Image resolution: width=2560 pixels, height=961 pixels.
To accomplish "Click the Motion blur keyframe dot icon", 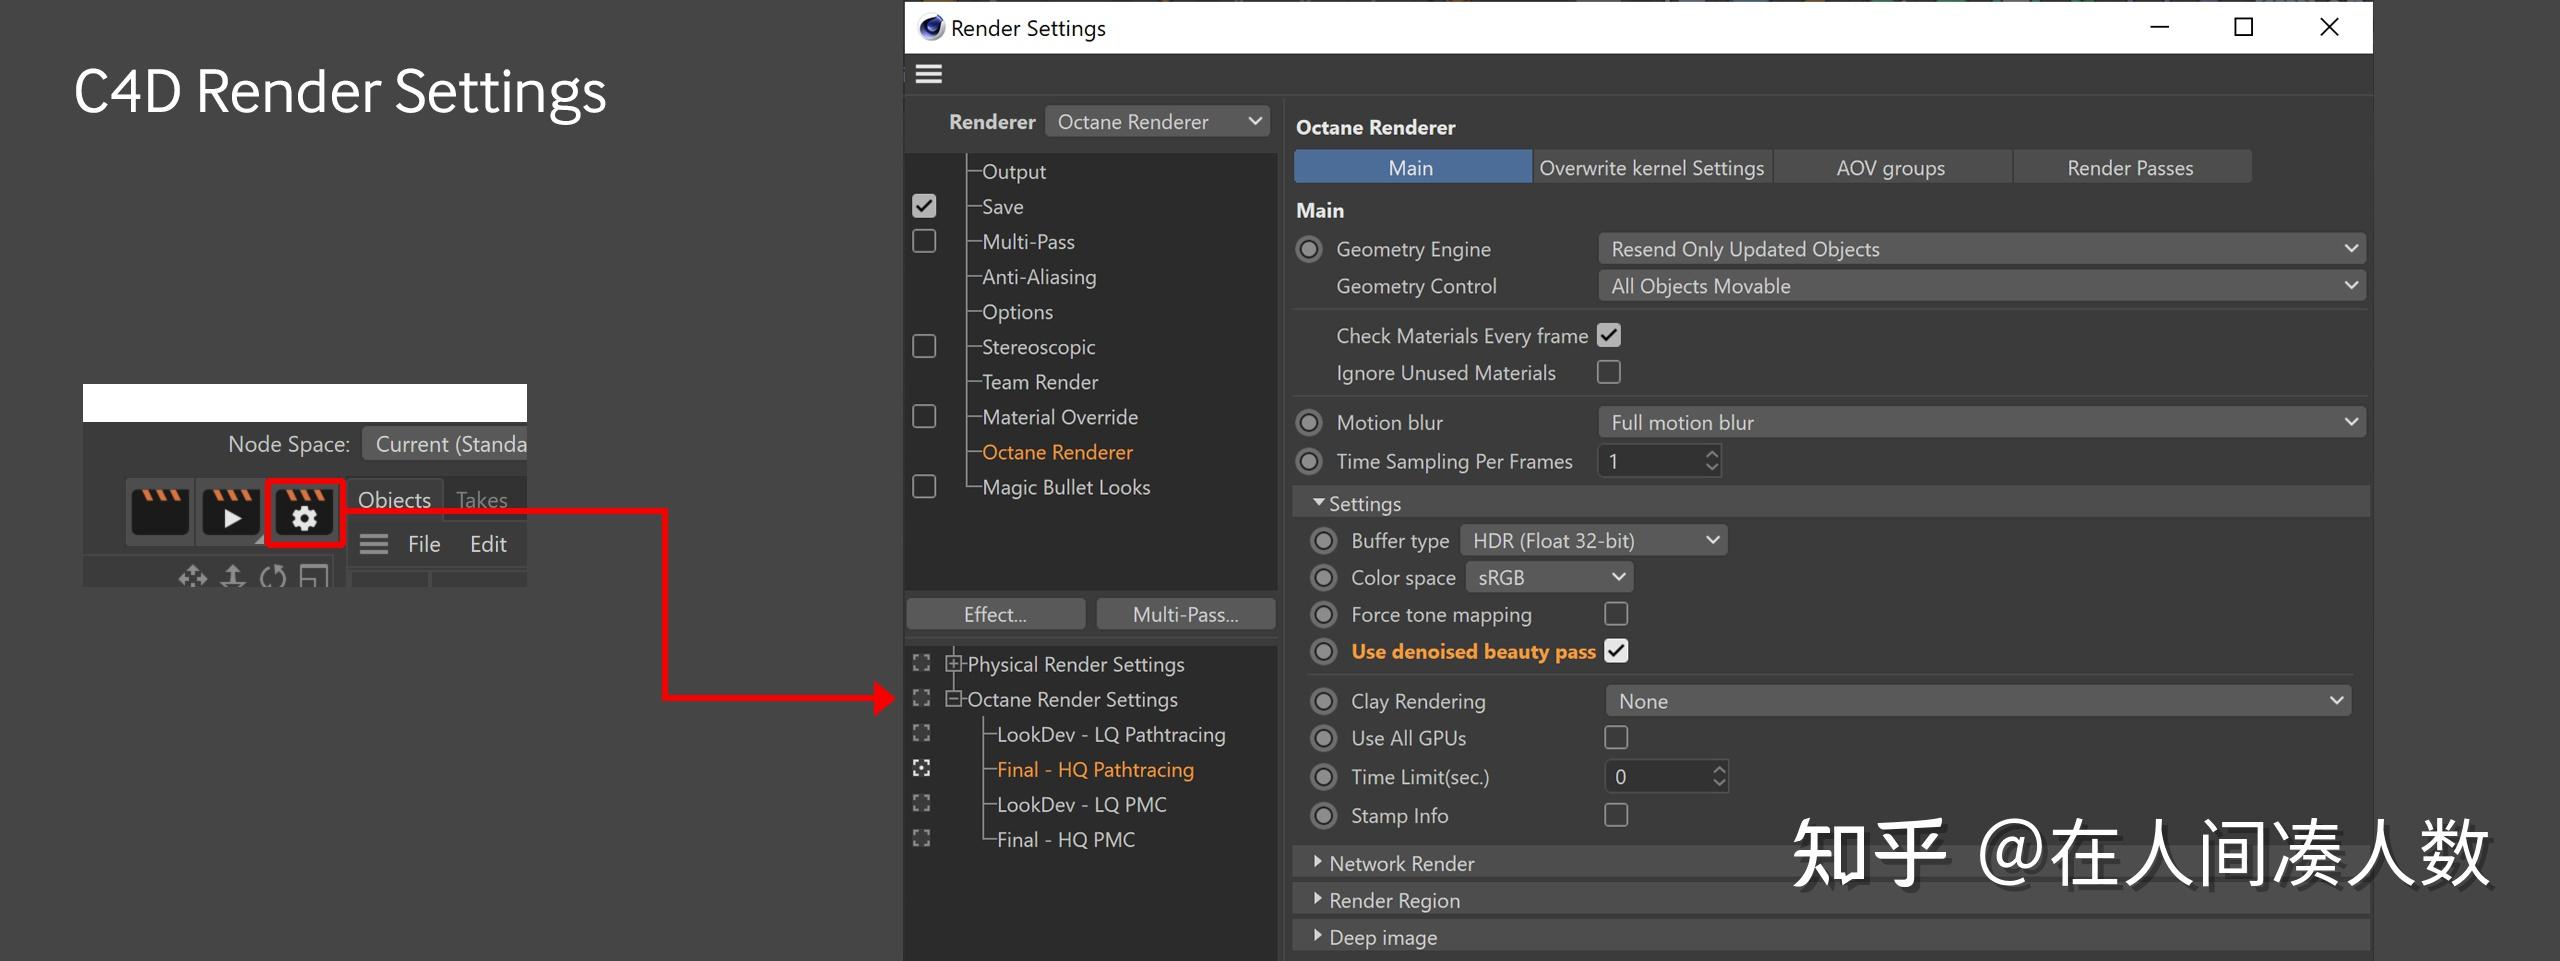I will coord(1309,423).
